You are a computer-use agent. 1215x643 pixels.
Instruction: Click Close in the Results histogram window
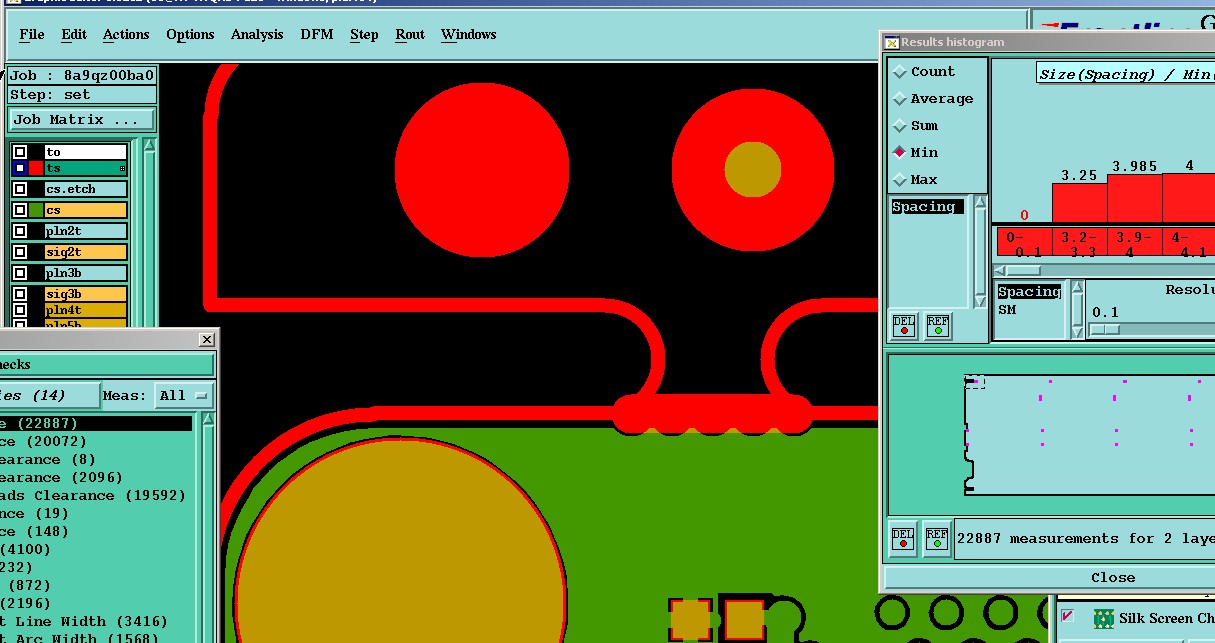(1050, 578)
